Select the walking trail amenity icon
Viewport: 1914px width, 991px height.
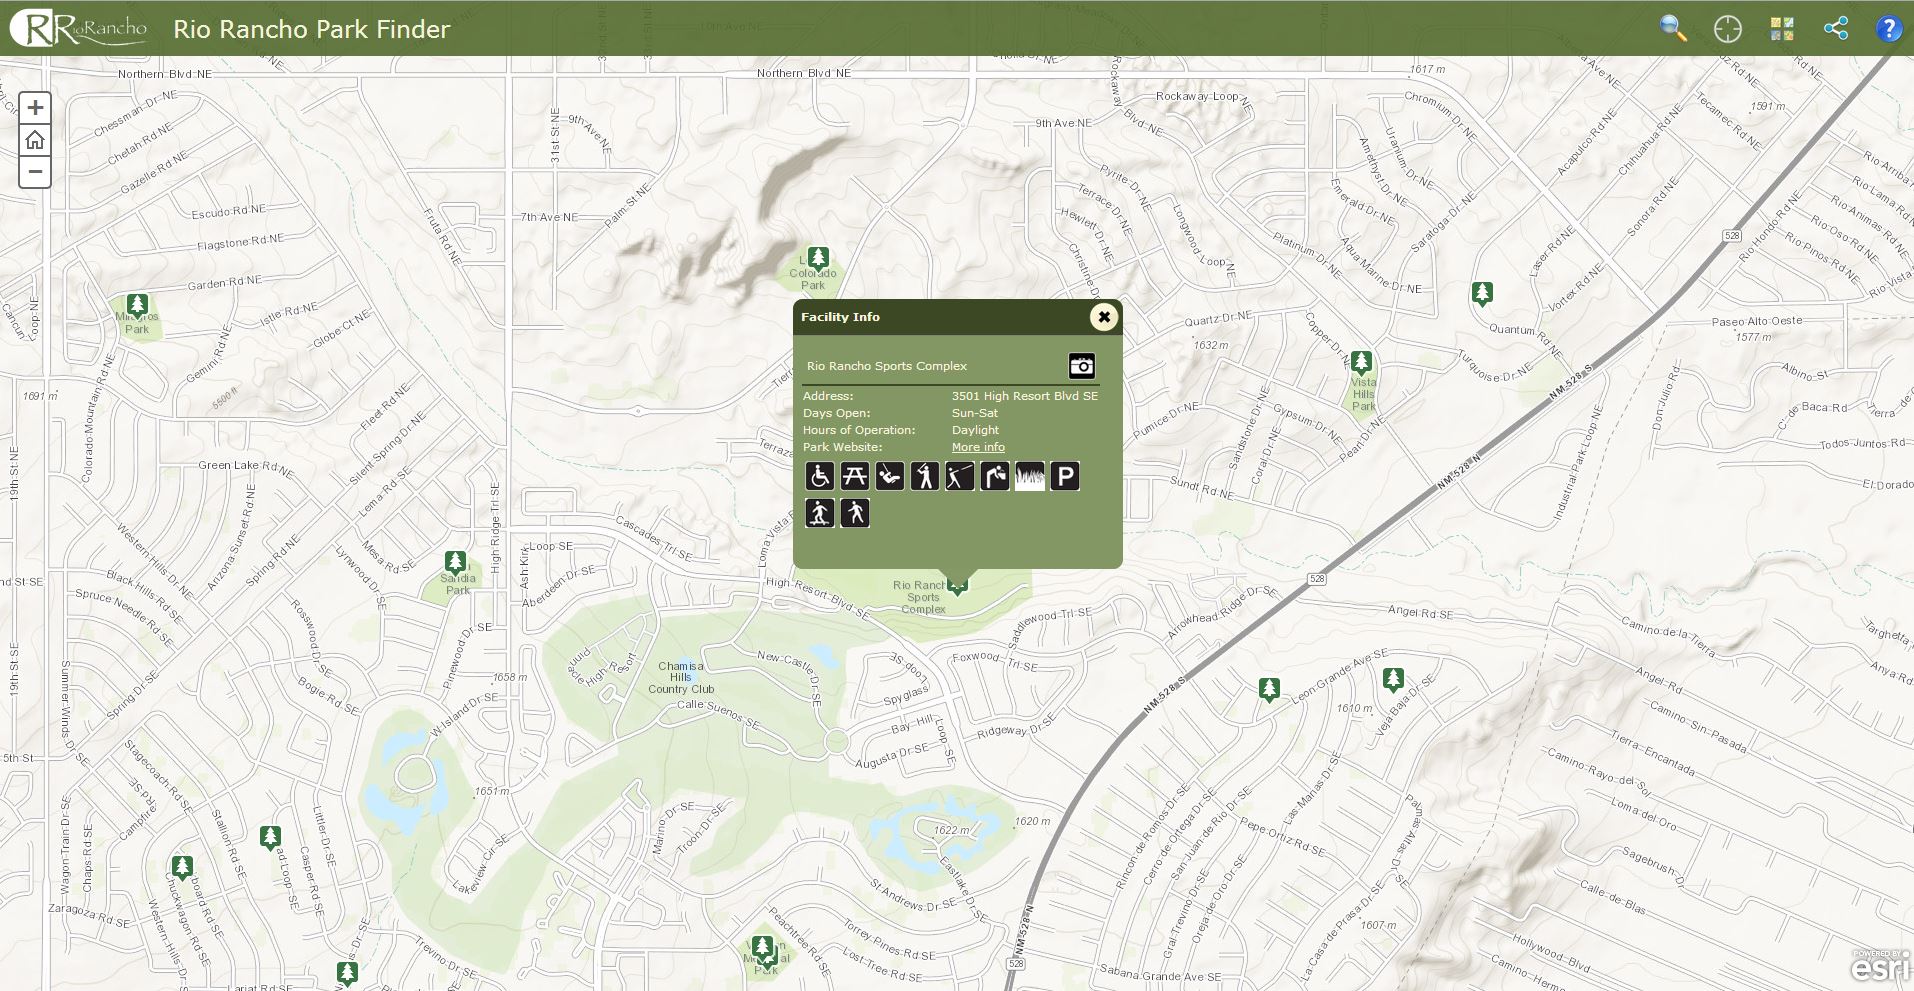pos(855,513)
